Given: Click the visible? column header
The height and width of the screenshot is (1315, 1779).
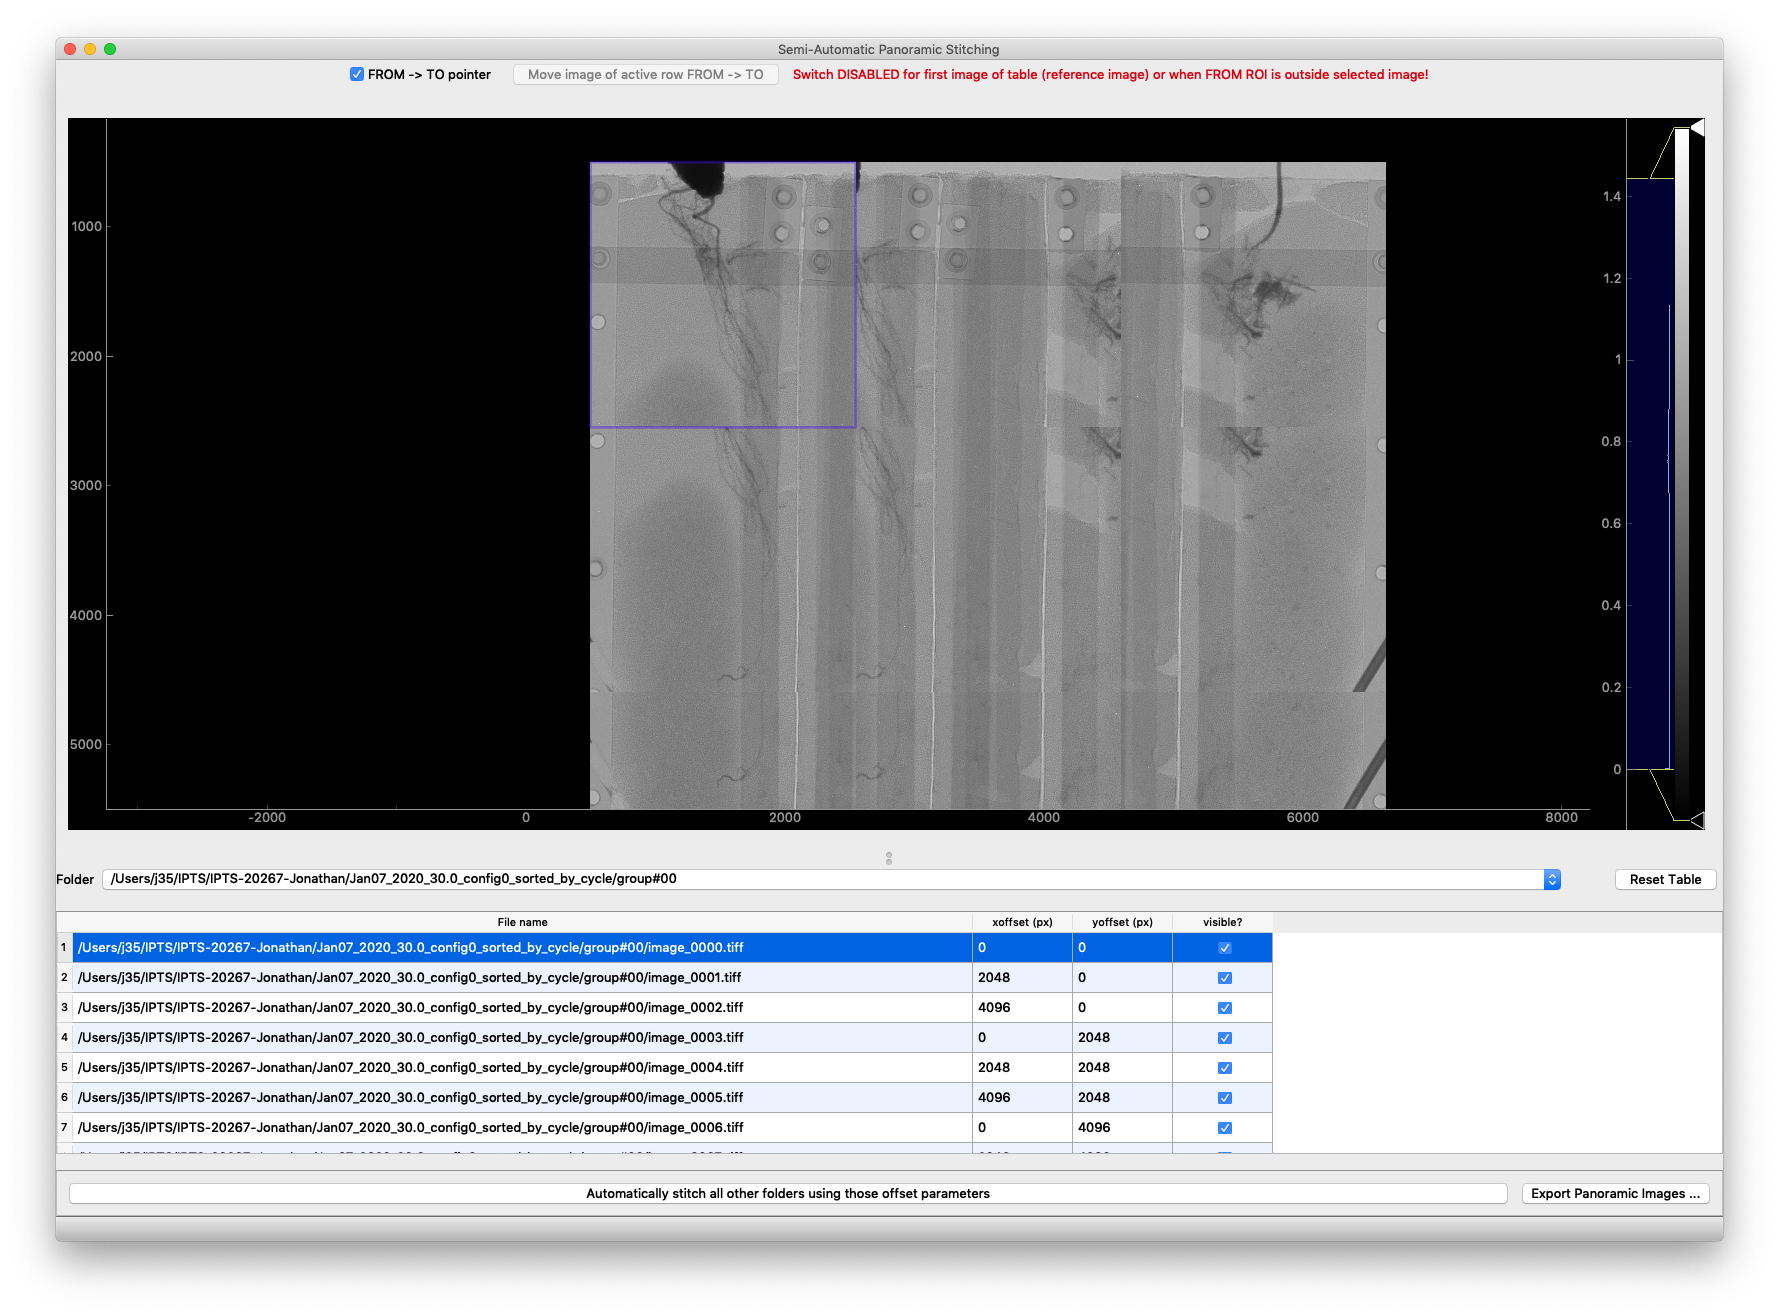Looking at the screenshot, I should coord(1222,922).
